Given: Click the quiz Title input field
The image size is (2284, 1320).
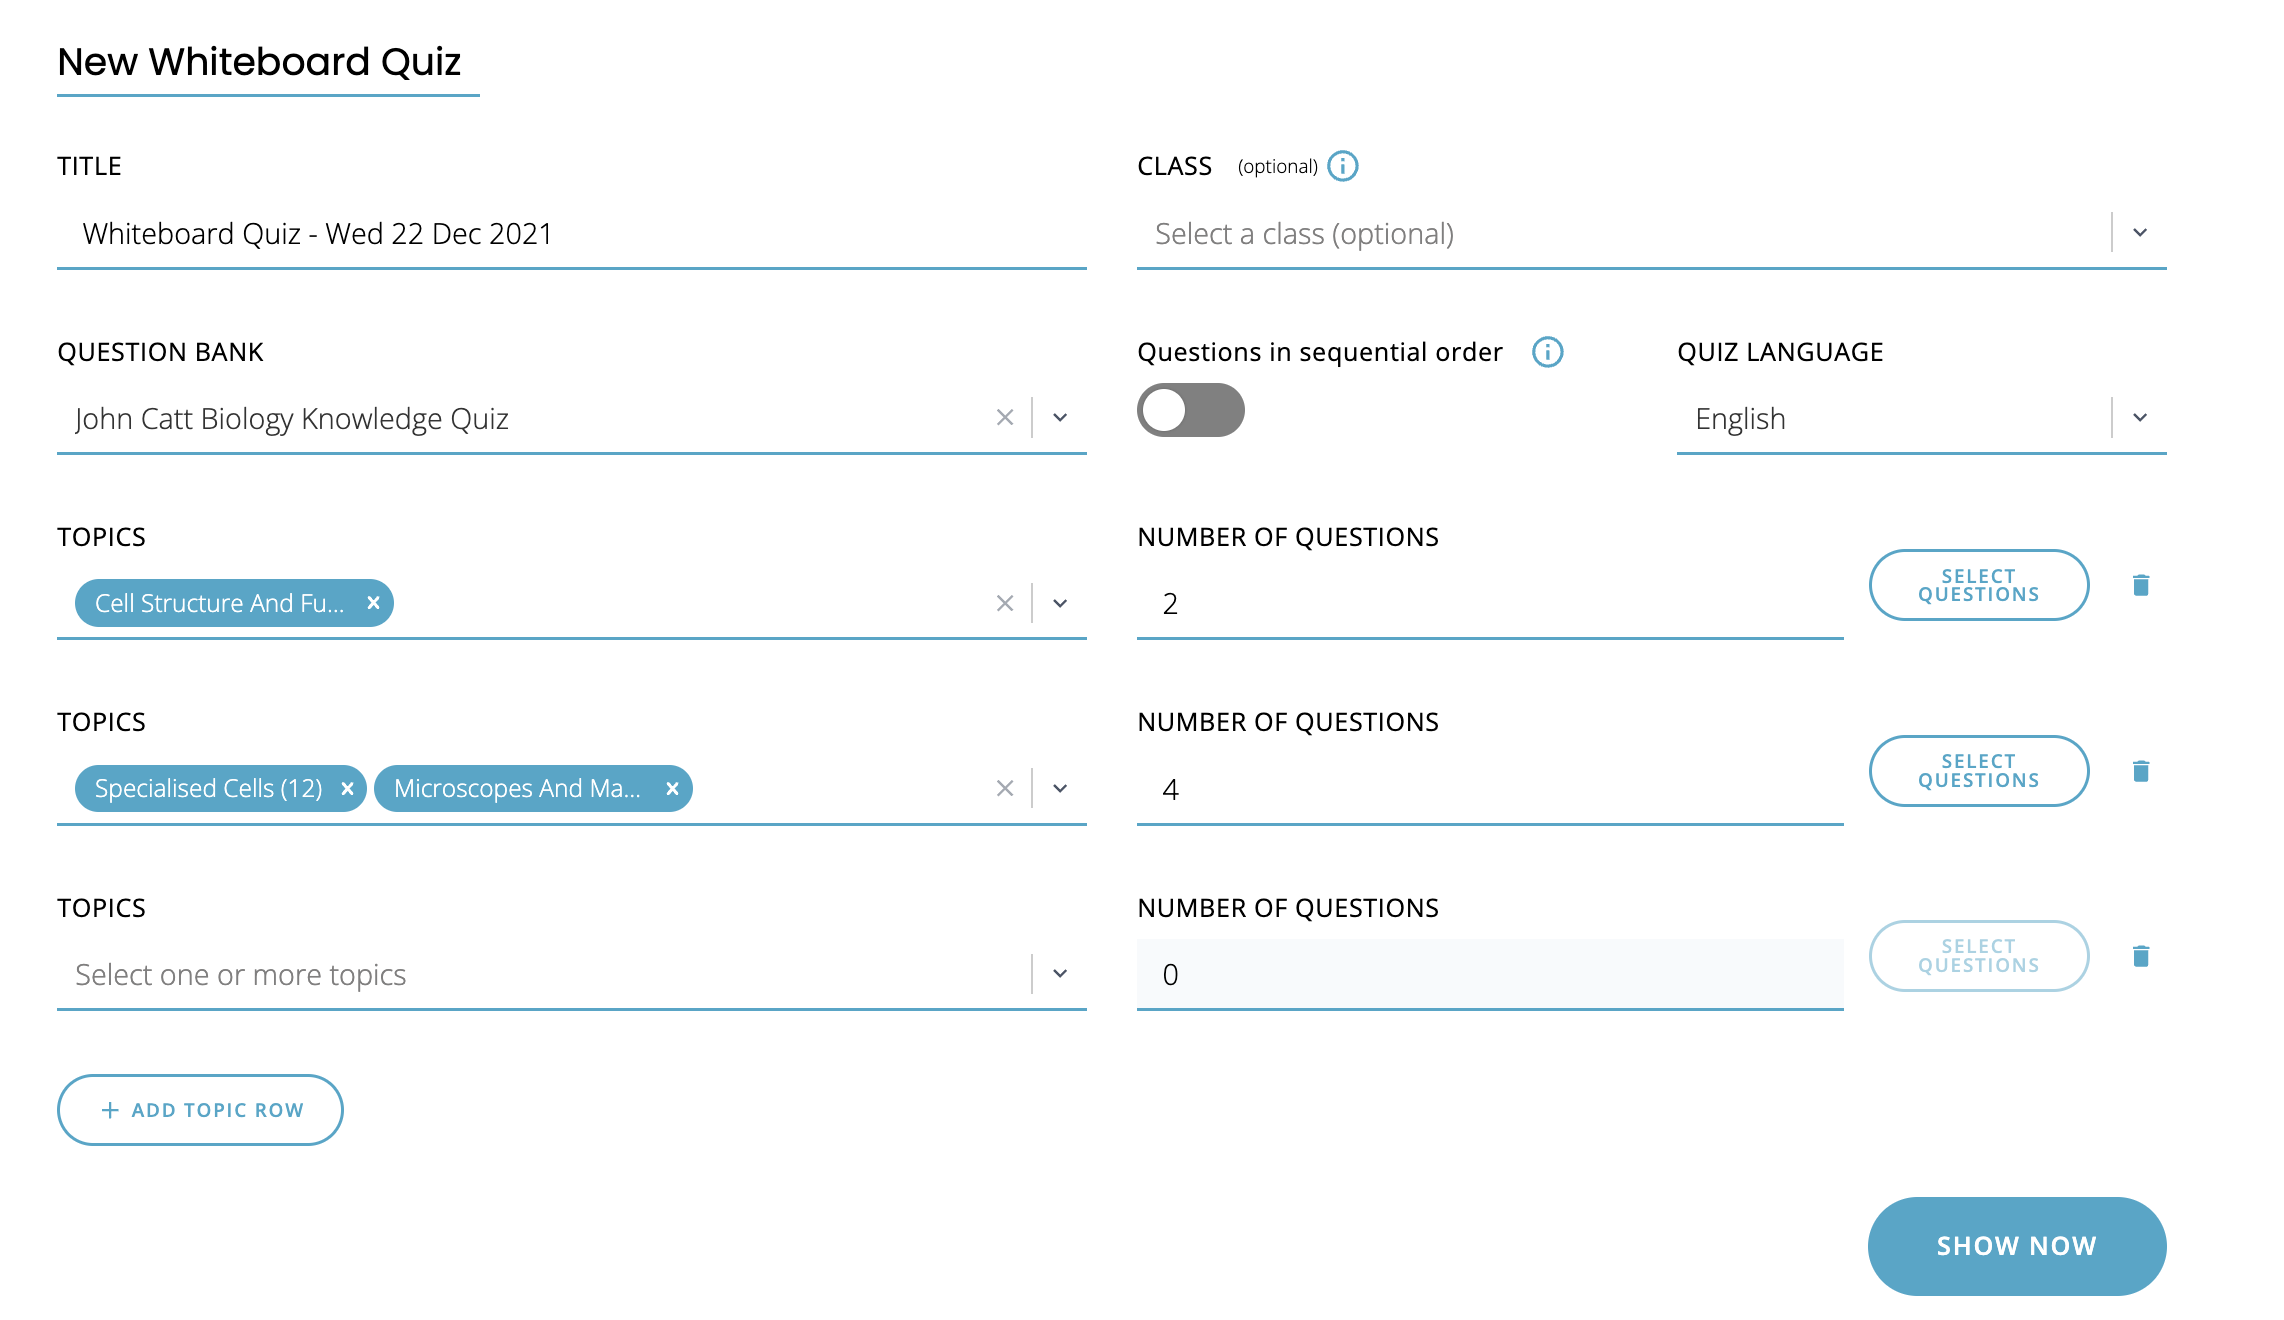Looking at the screenshot, I should [572, 234].
